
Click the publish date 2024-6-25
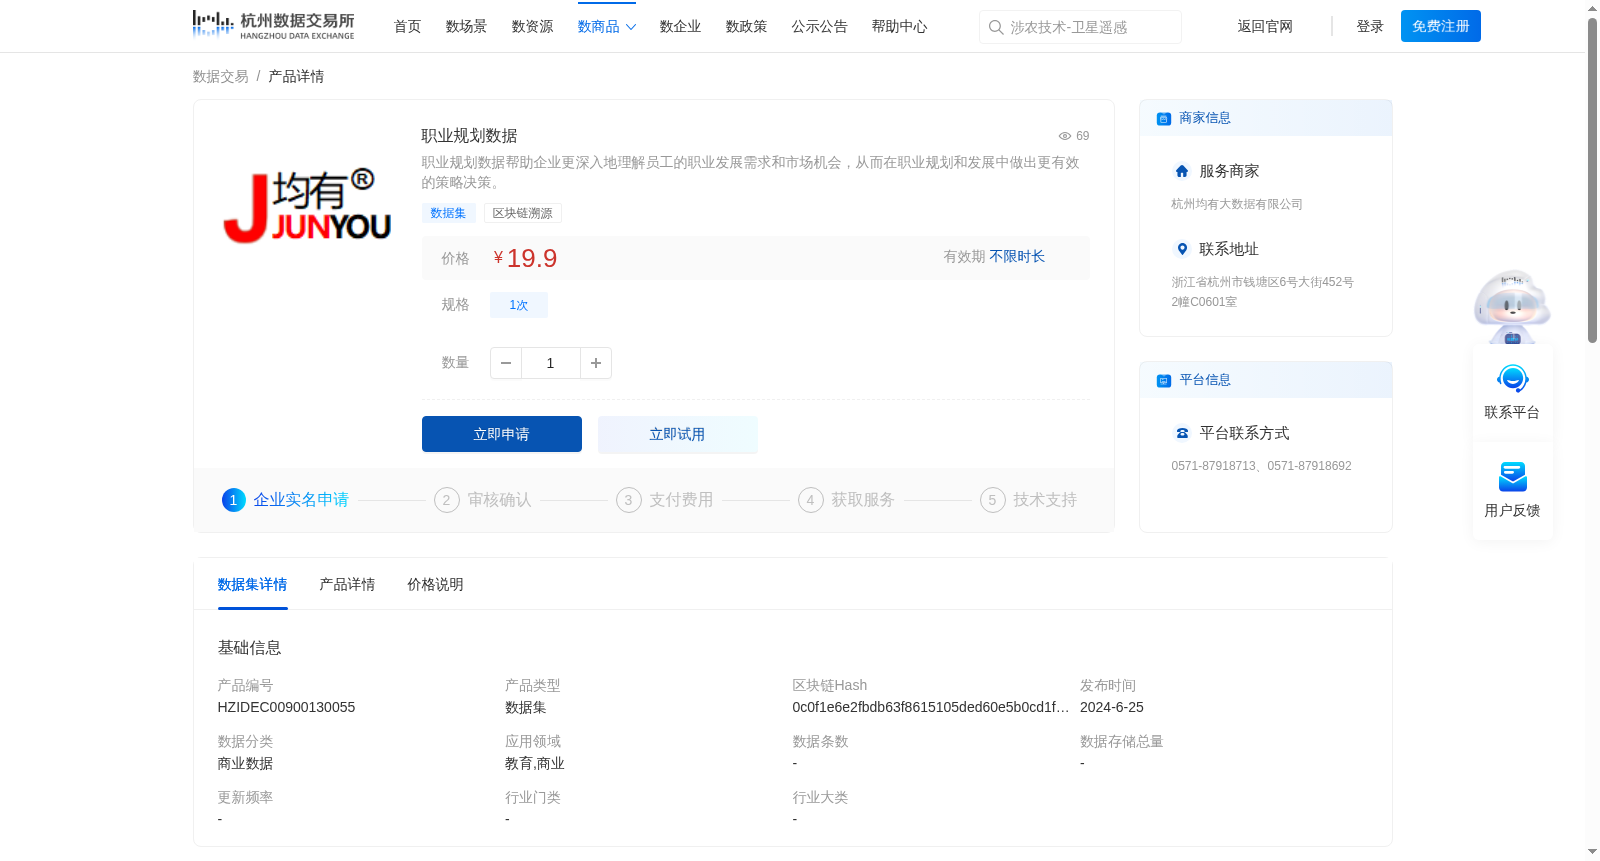tap(1112, 707)
